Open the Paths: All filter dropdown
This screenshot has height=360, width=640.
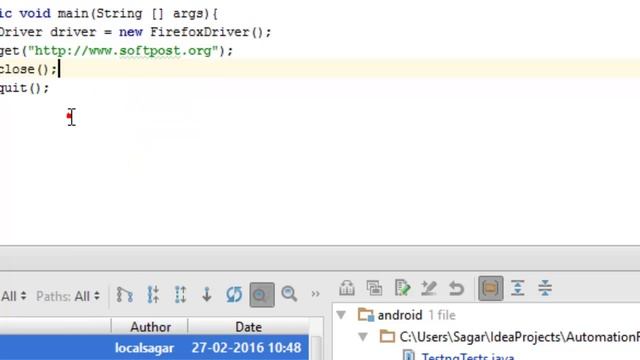coord(68,296)
